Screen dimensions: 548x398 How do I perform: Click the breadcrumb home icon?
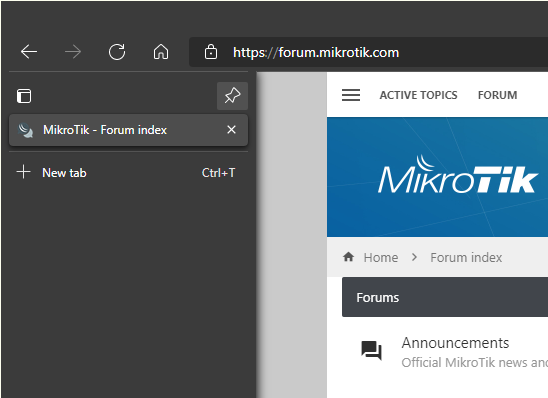click(348, 257)
